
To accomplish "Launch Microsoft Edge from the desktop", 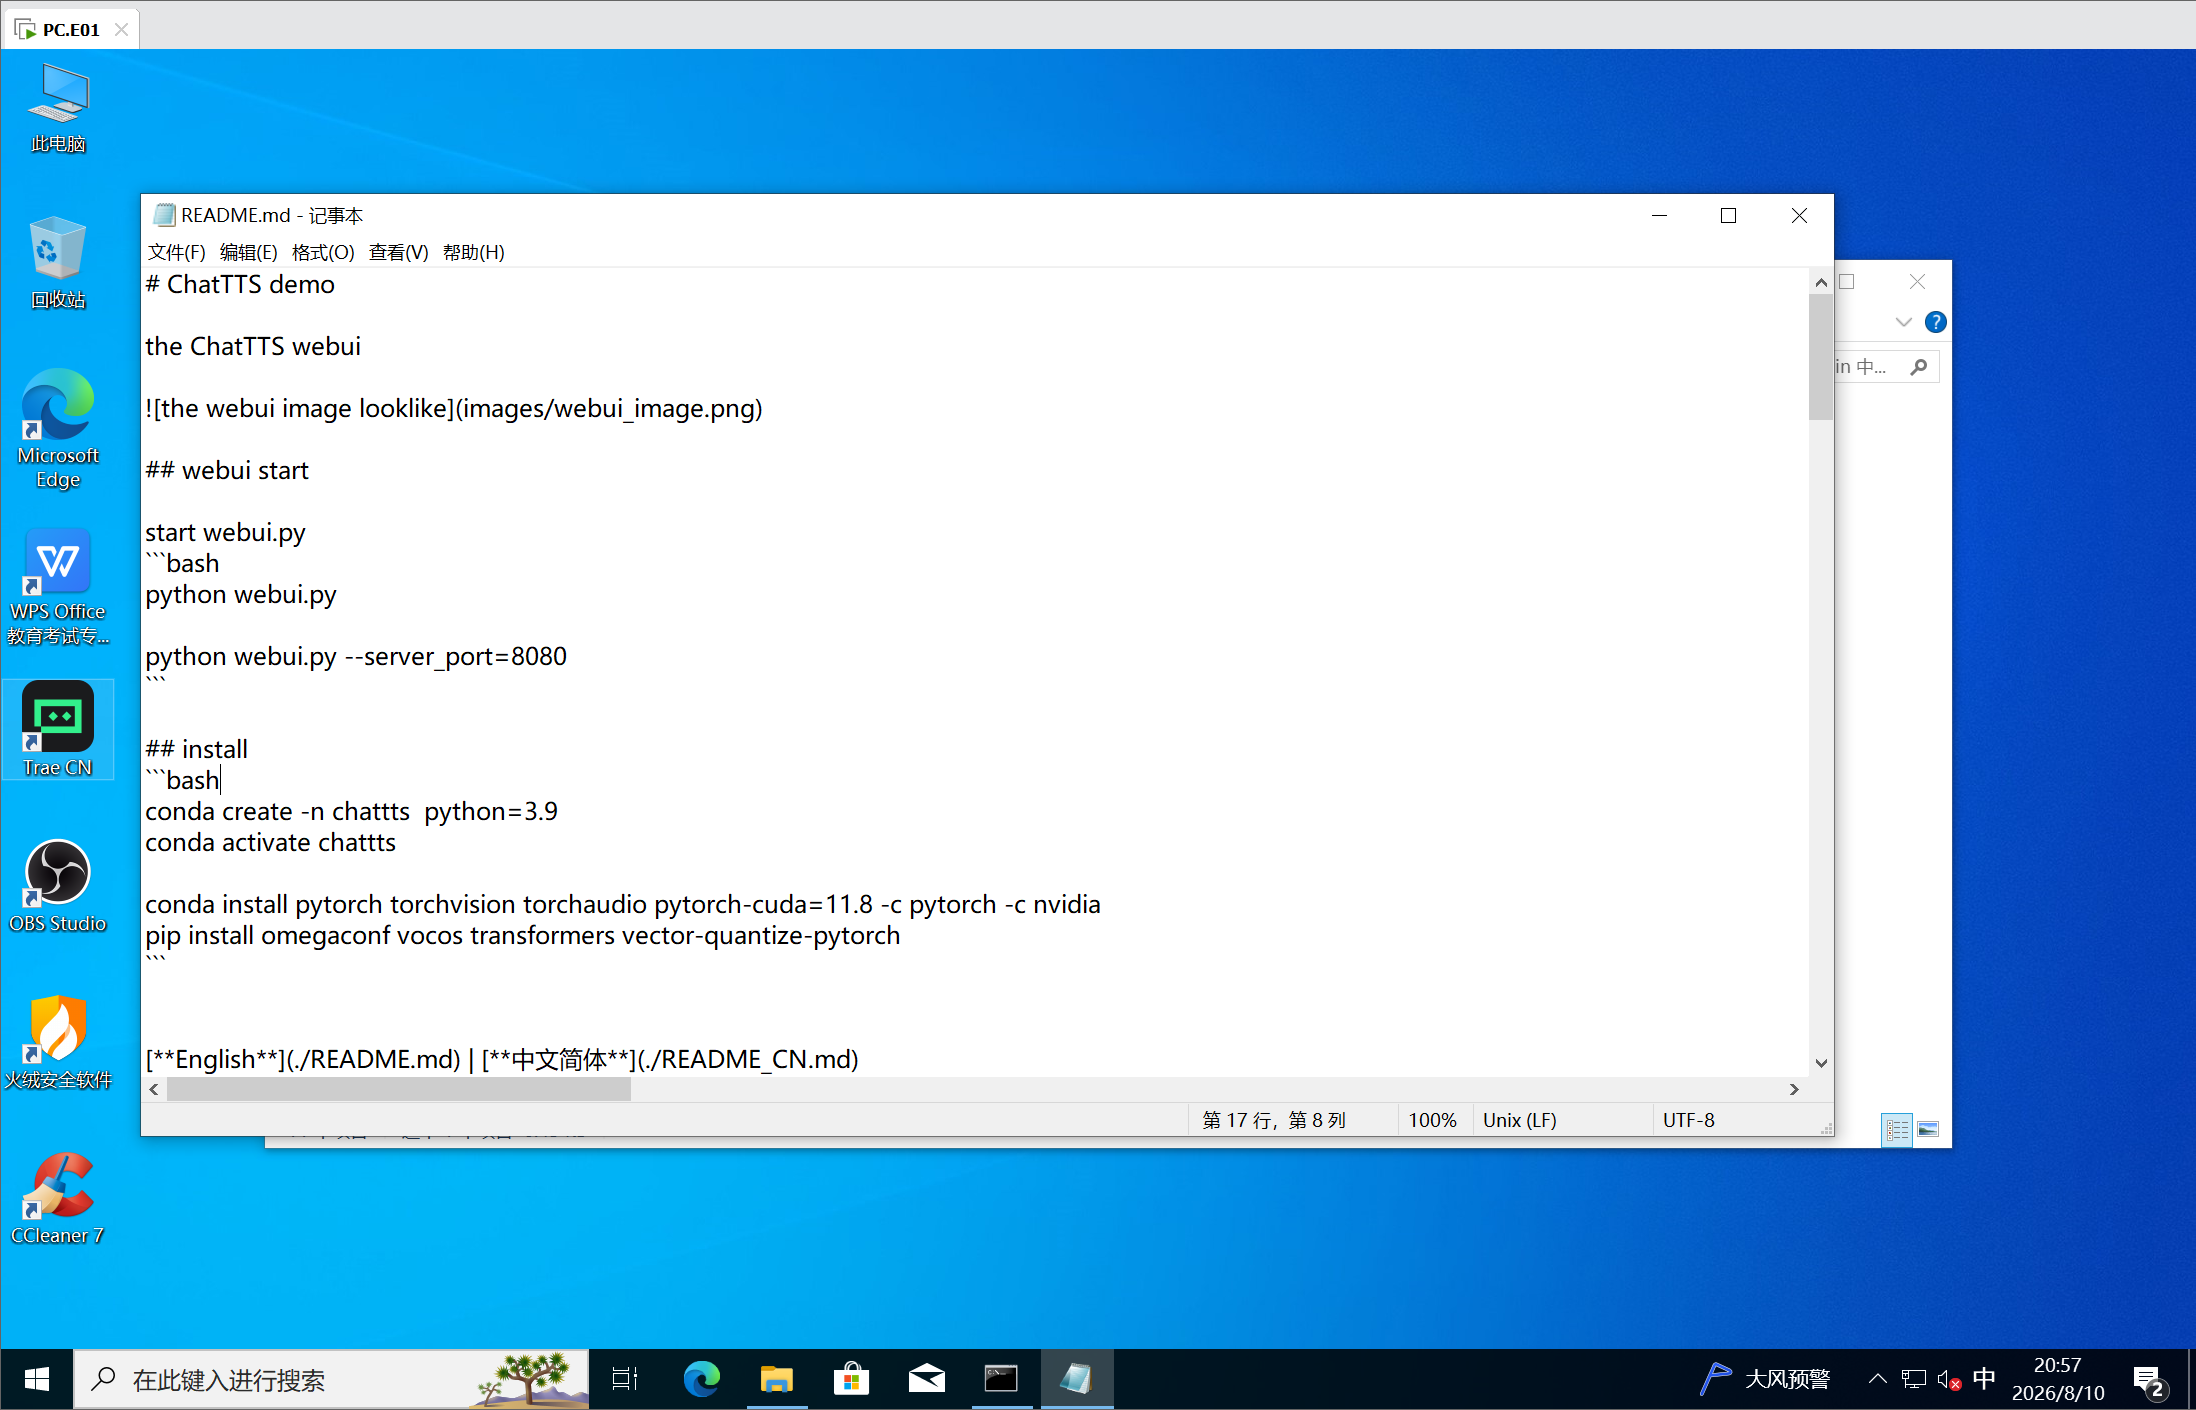I will [x=58, y=430].
